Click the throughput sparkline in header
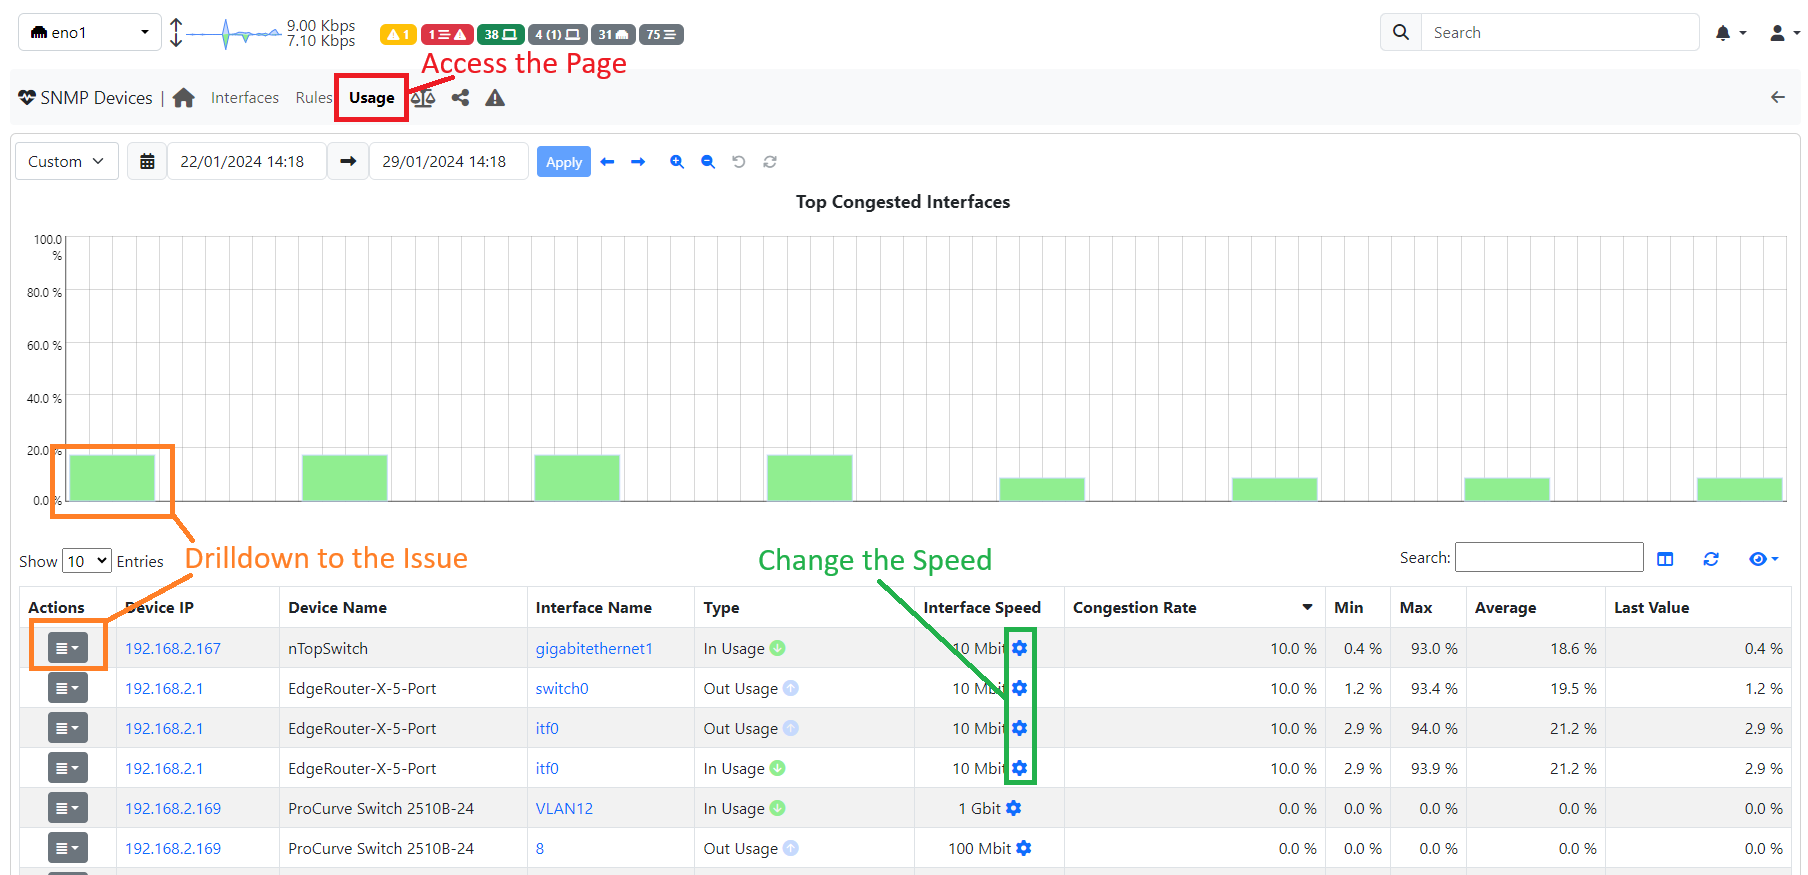The image size is (1808, 875). (x=233, y=34)
